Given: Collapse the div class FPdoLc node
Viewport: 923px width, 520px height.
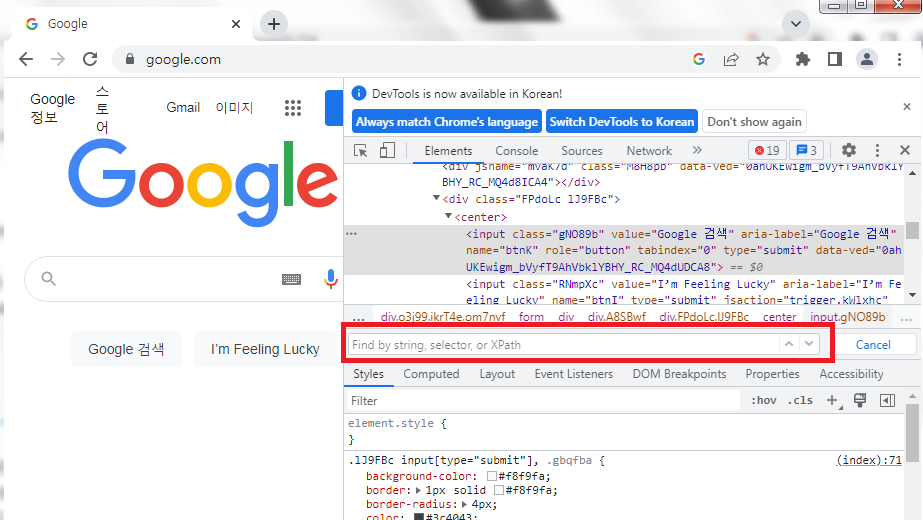Looking at the screenshot, I should (436, 198).
